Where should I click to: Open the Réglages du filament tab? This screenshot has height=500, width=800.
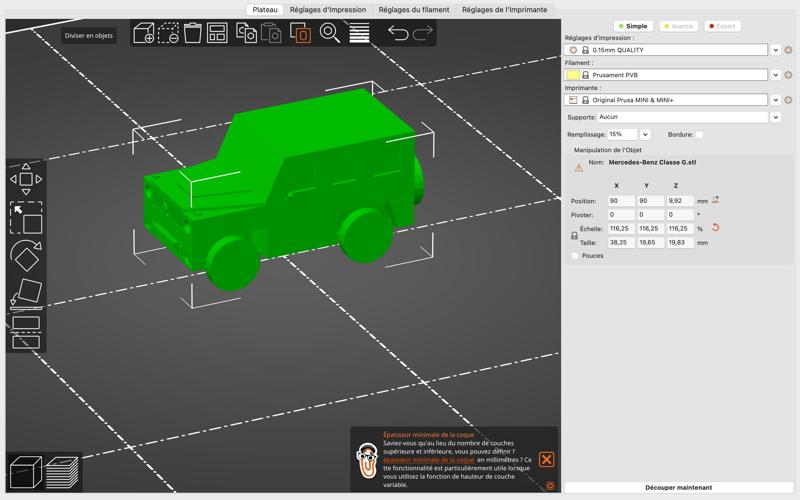coord(414,10)
